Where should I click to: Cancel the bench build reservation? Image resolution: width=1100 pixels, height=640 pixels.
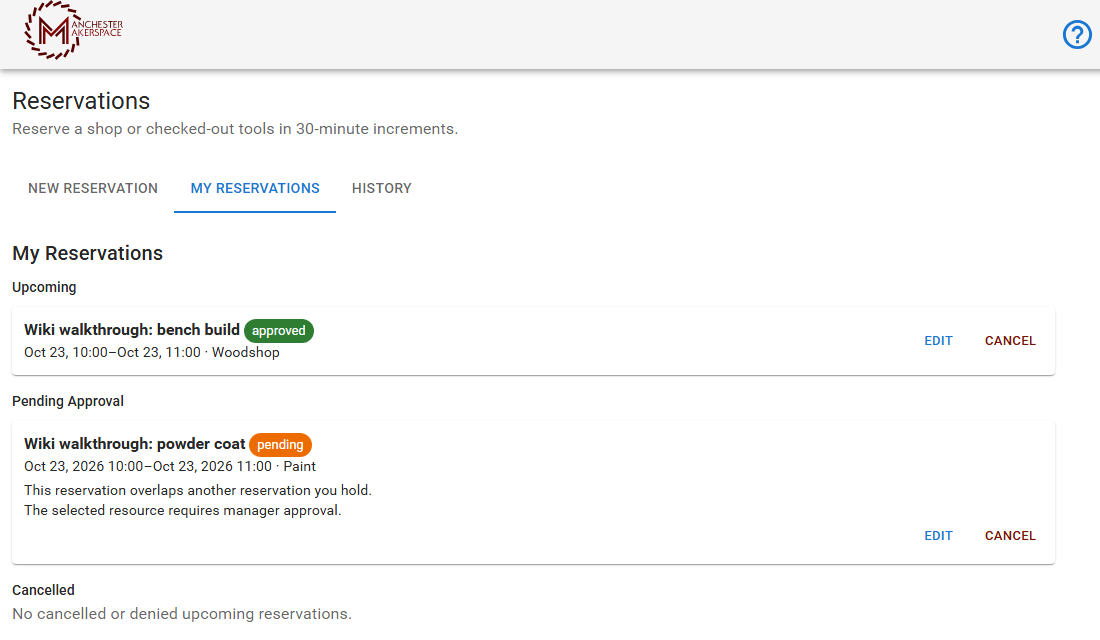tap(1010, 341)
